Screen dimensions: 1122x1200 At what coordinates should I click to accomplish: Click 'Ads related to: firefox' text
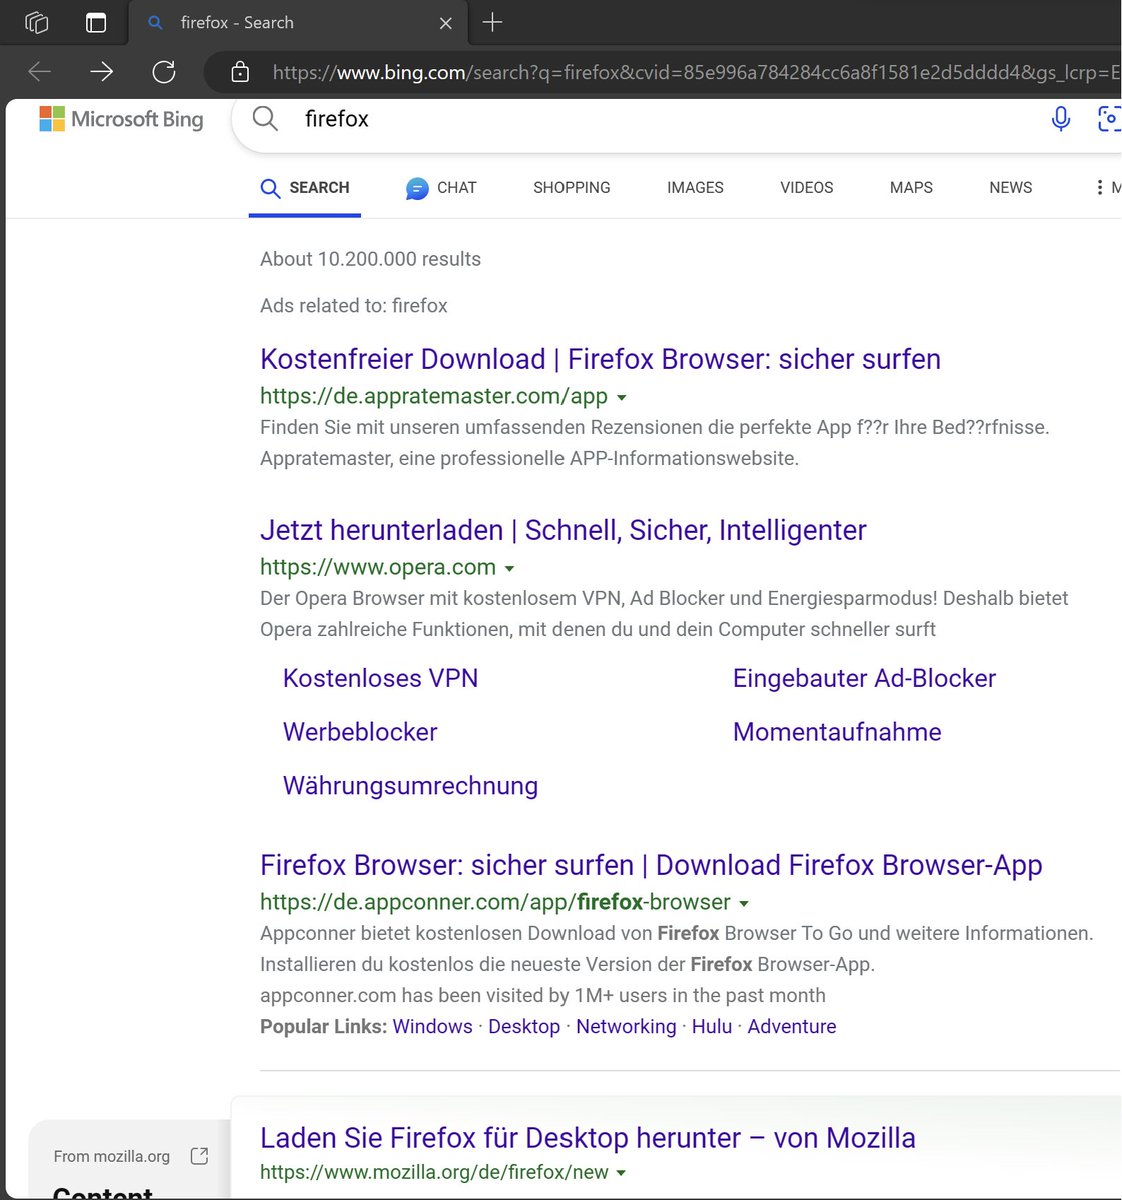(353, 306)
